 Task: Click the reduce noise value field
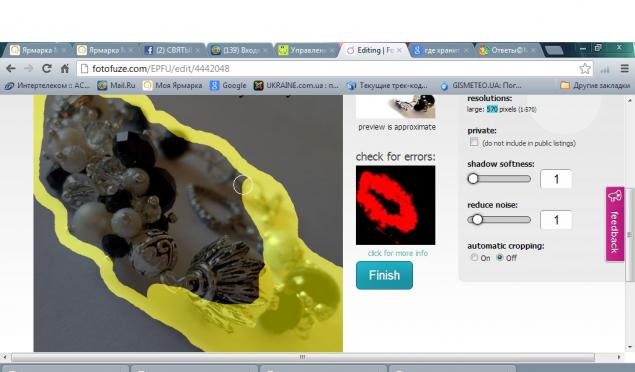coord(556,220)
